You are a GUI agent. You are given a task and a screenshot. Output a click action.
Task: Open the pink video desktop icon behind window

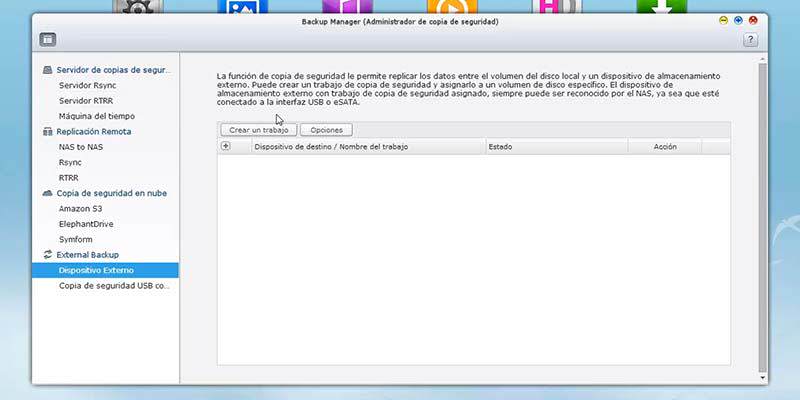click(557, 7)
